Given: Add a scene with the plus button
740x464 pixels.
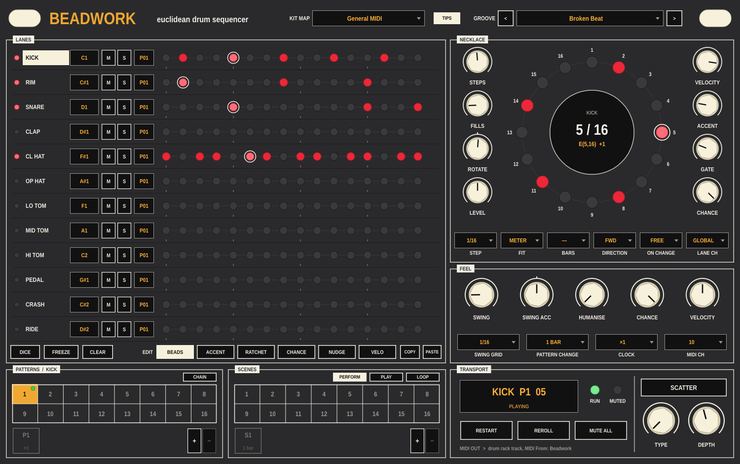Looking at the screenshot, I should pos(417,441).
